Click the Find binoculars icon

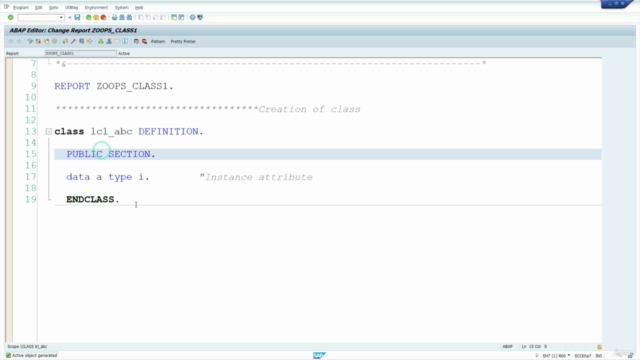(x=122, y=18)
